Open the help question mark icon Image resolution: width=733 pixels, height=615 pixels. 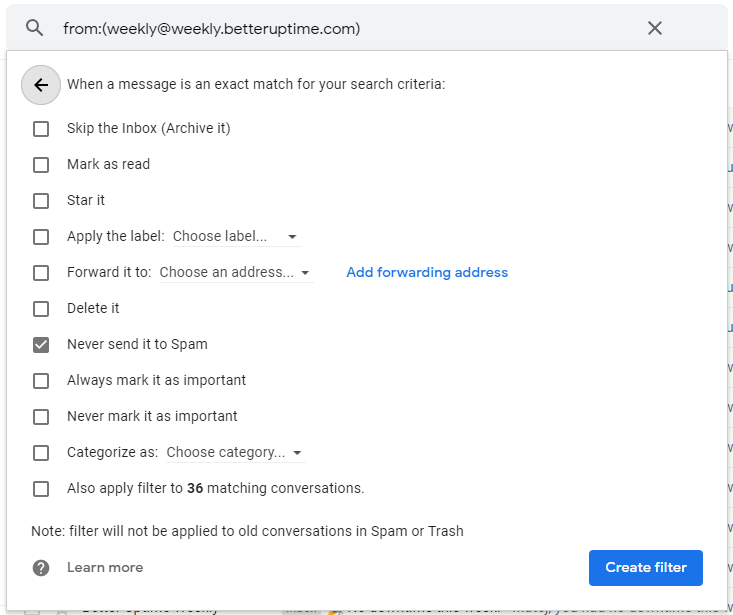click(x=41, y=568)
